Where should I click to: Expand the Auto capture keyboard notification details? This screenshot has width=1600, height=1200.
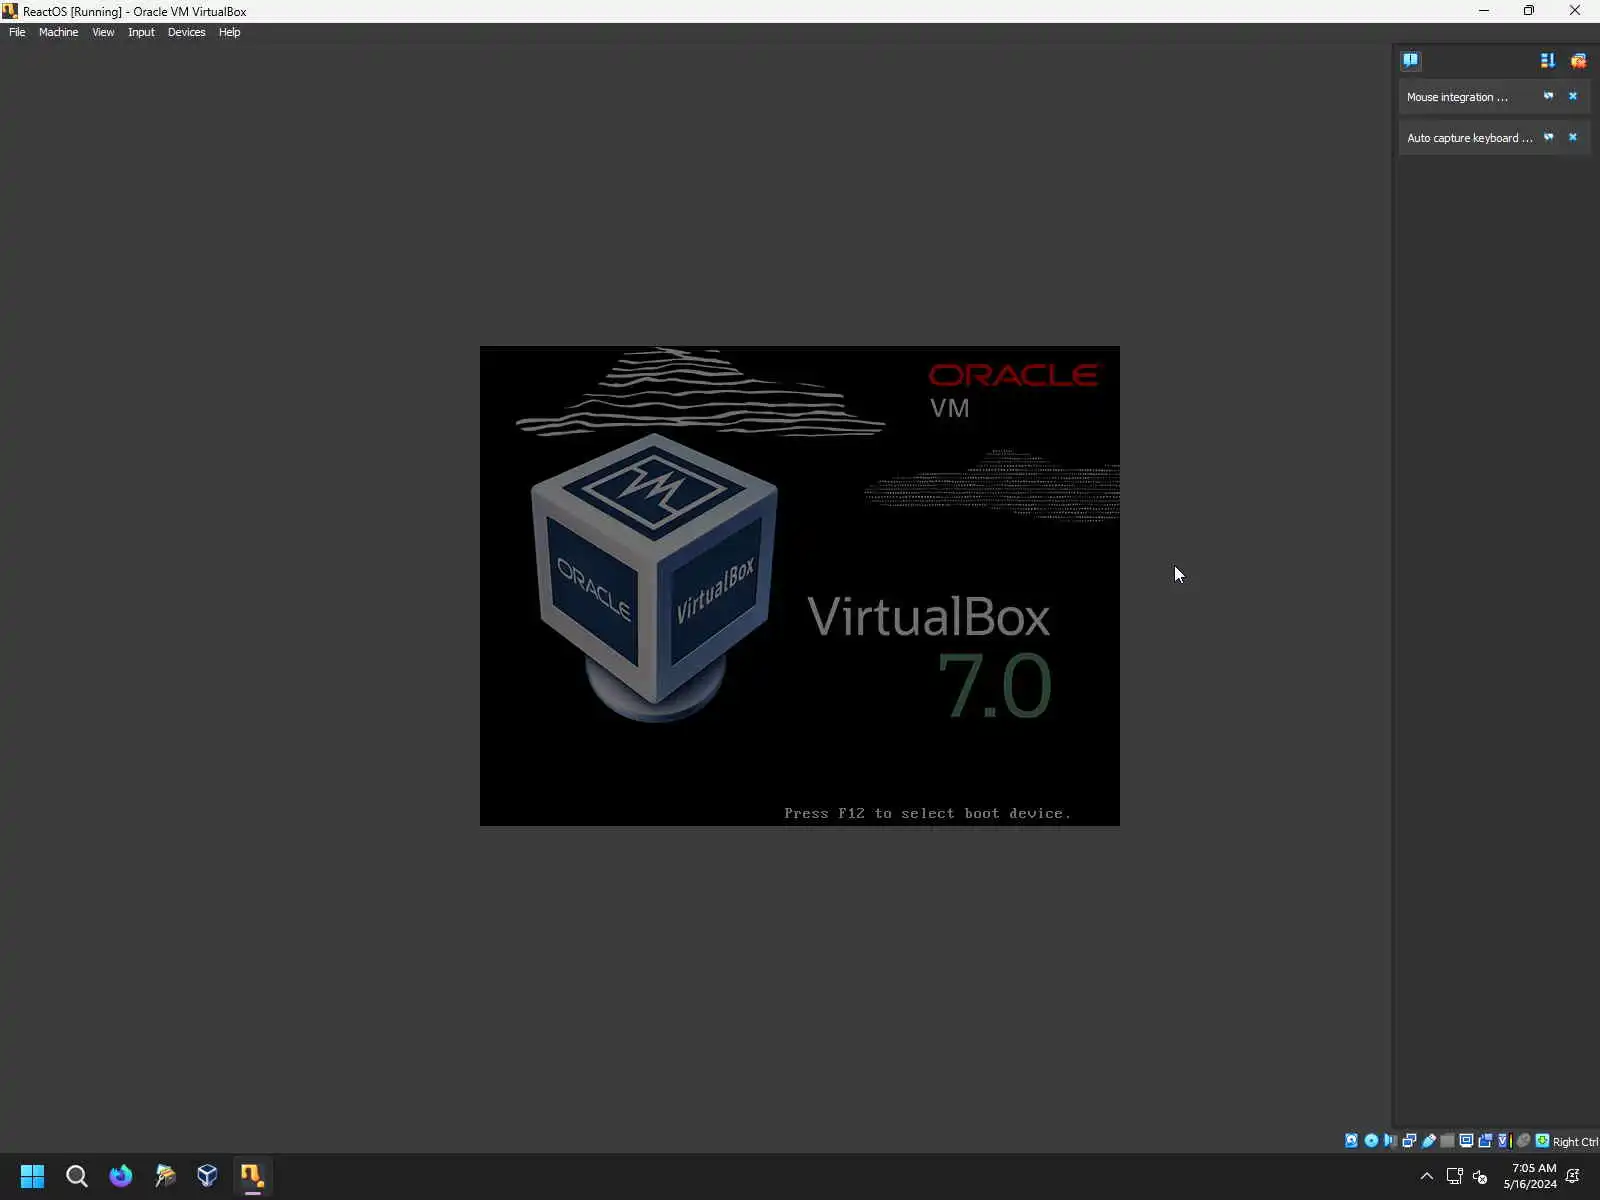[1548, 137]
